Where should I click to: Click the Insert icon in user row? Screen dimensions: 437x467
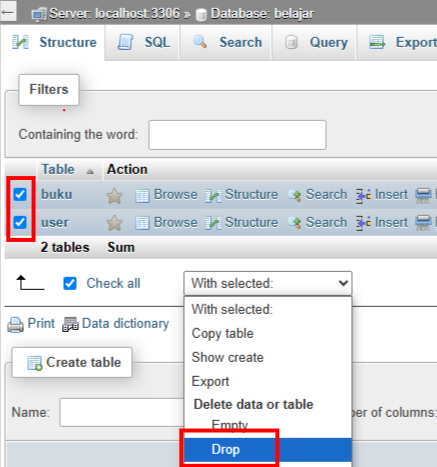(364, 223)
